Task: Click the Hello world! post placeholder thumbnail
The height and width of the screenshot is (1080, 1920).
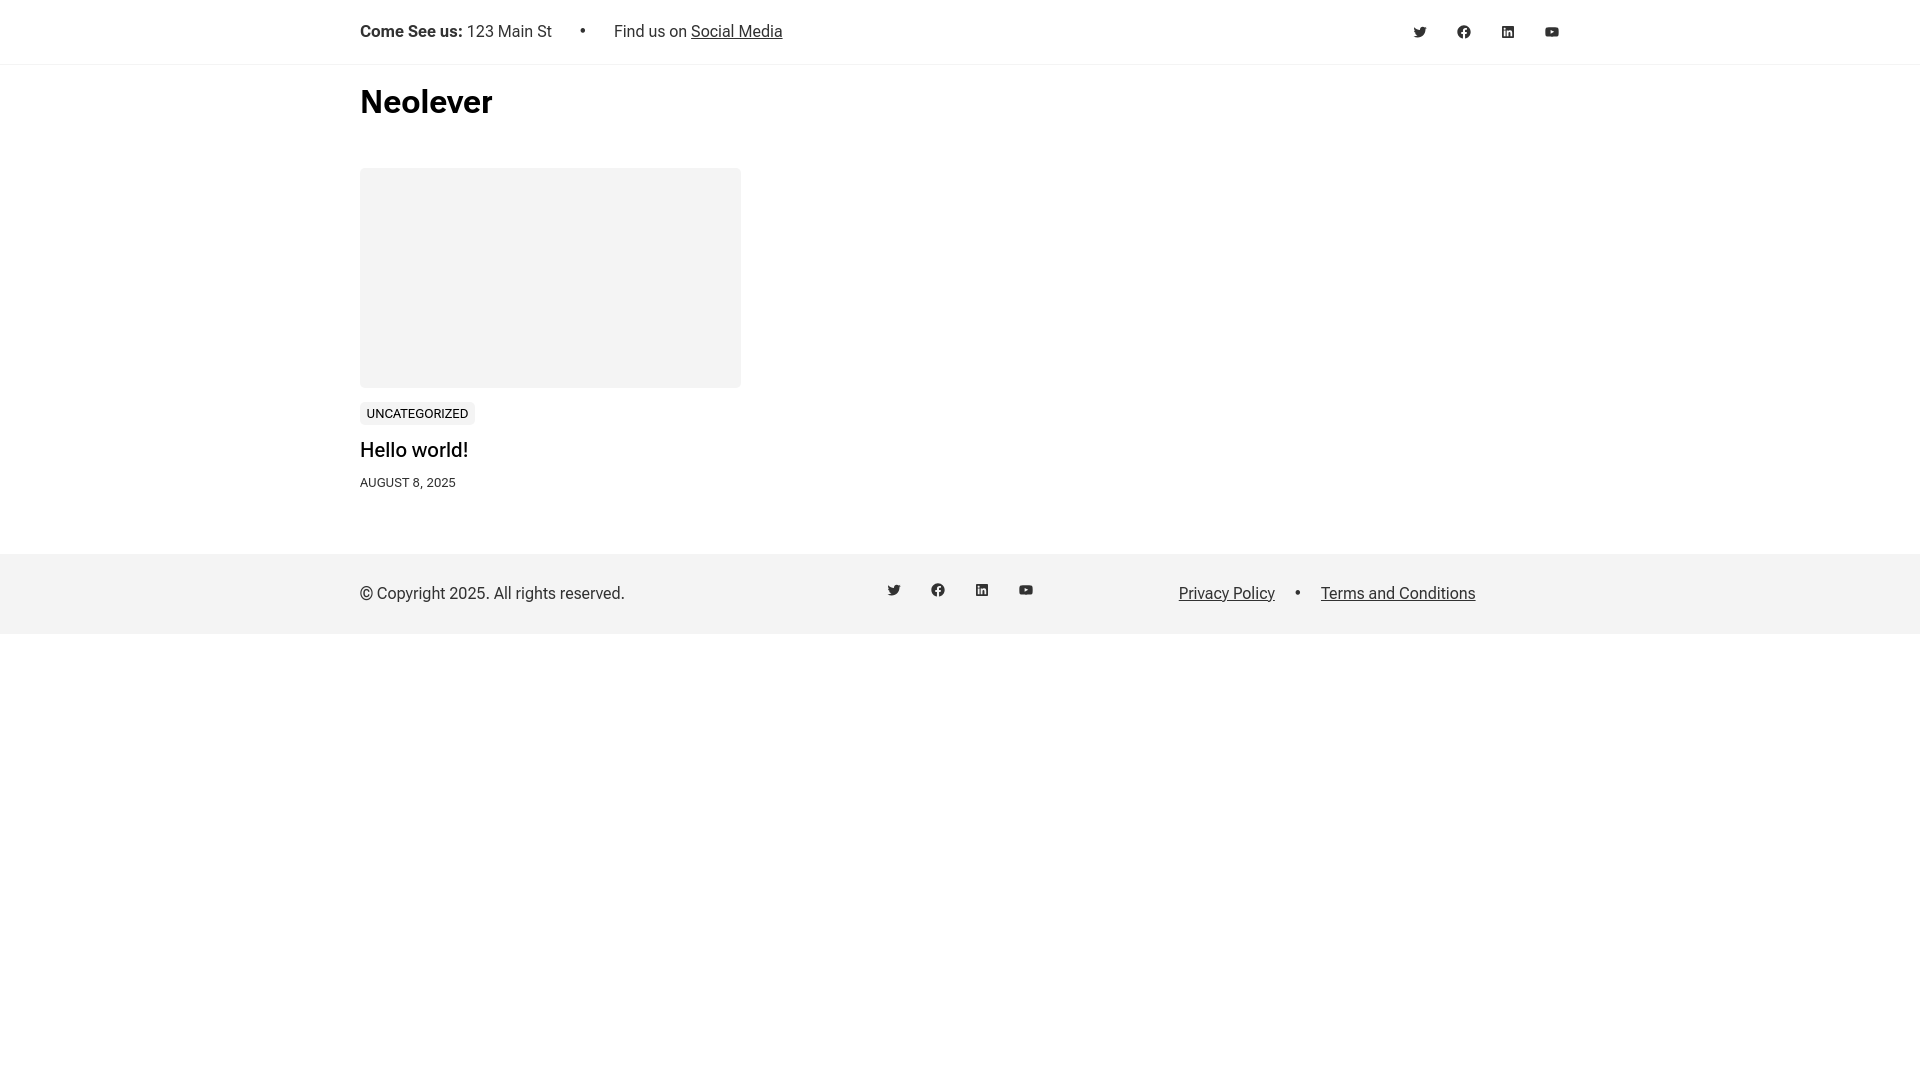Action: pyautogui.click(x=550, y=278)
